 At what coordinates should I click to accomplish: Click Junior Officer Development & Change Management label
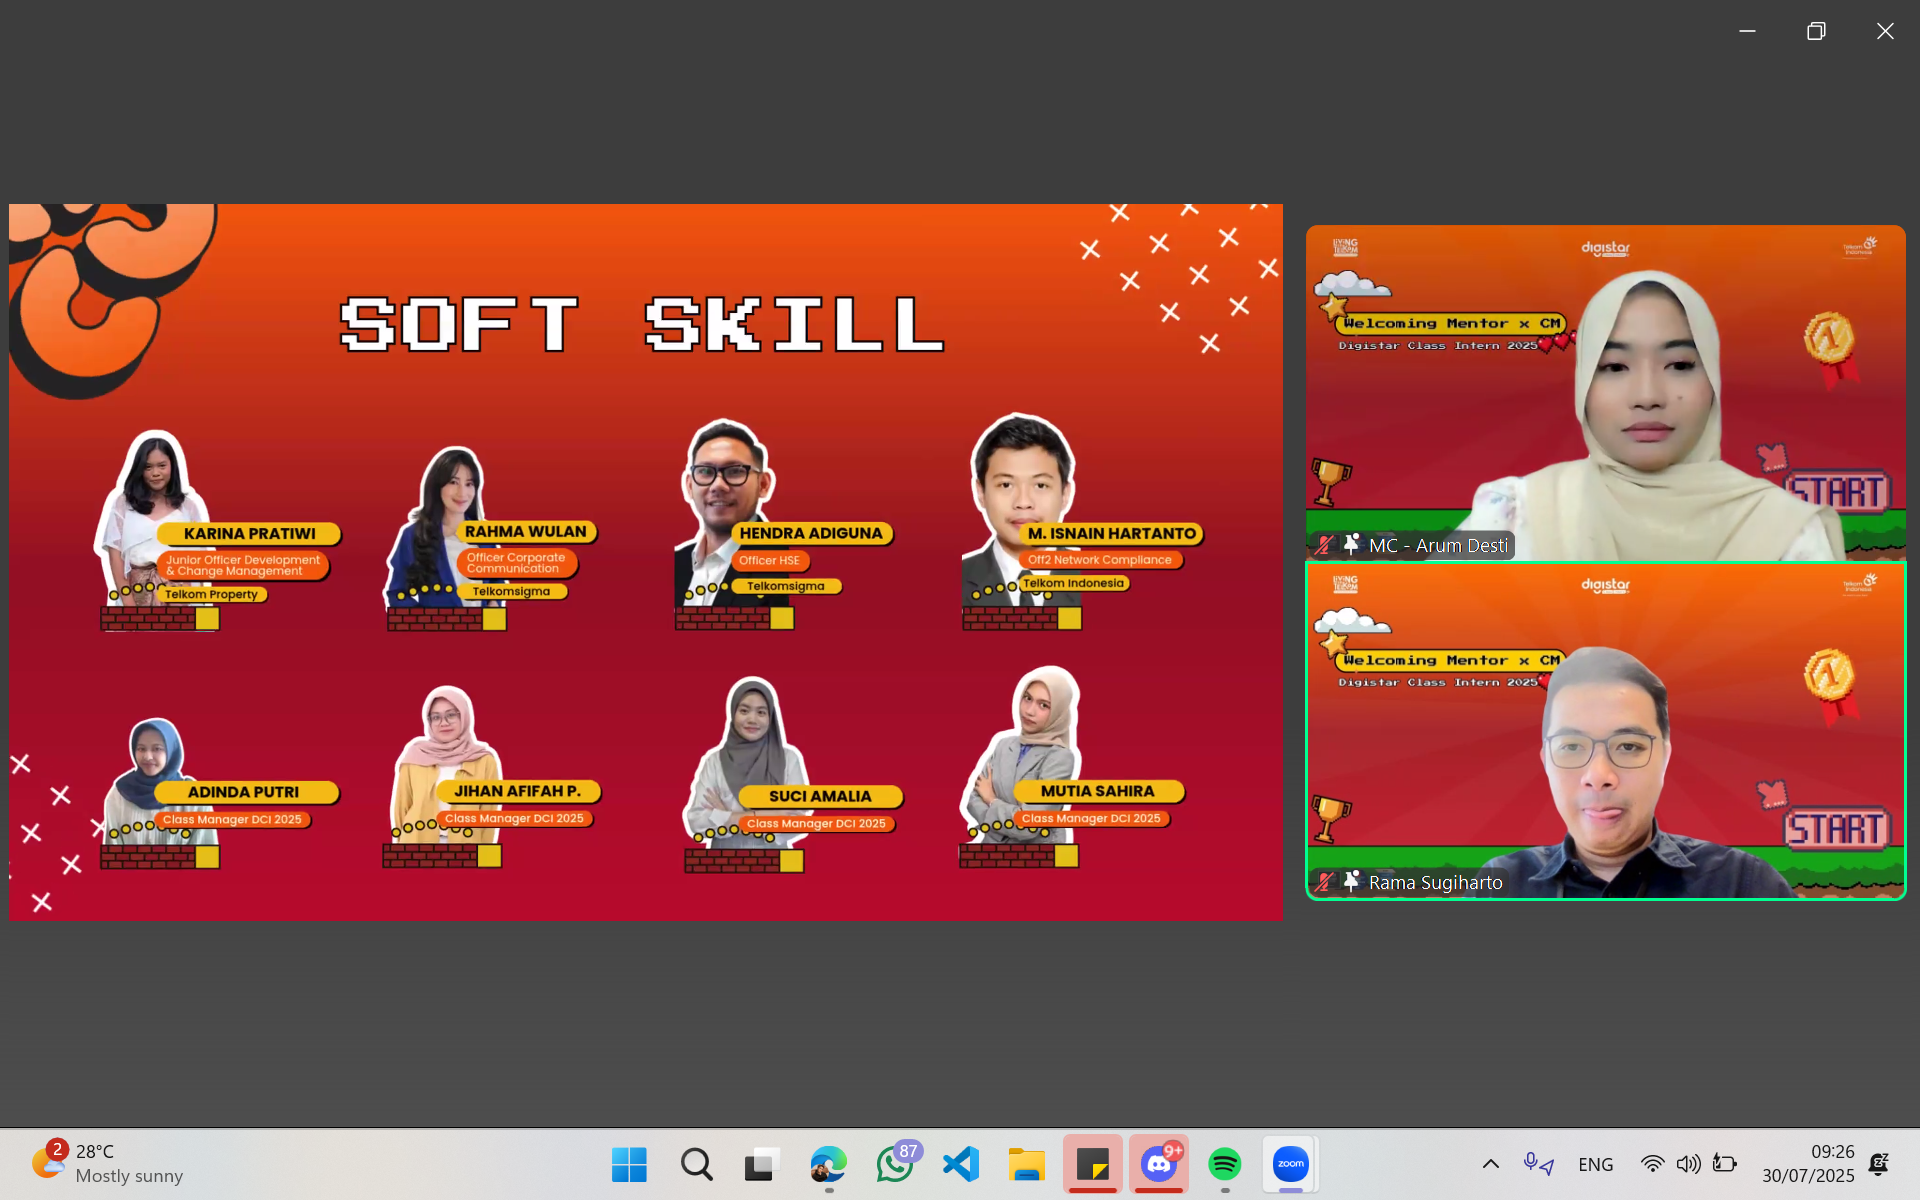(243, 566)
